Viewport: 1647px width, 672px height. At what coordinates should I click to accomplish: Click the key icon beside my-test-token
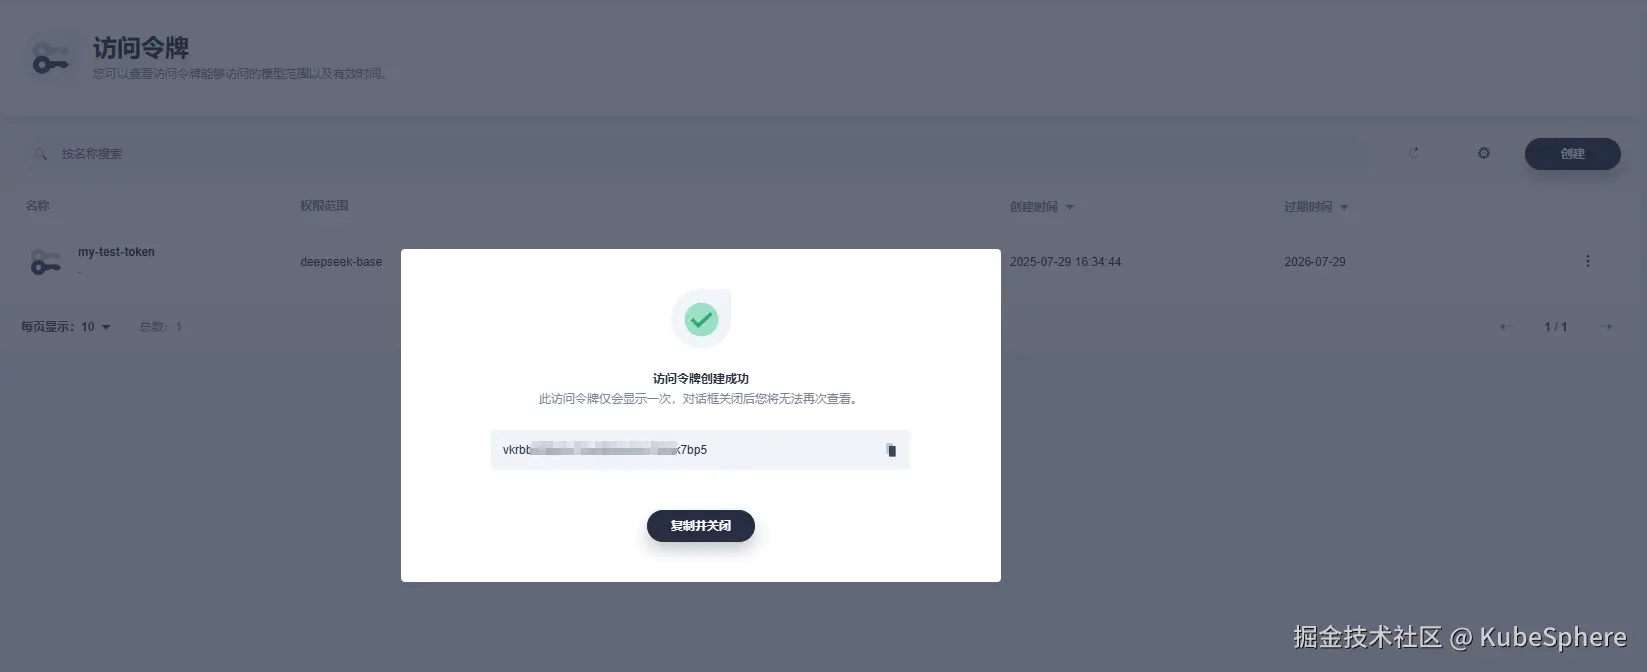point(45,262)
